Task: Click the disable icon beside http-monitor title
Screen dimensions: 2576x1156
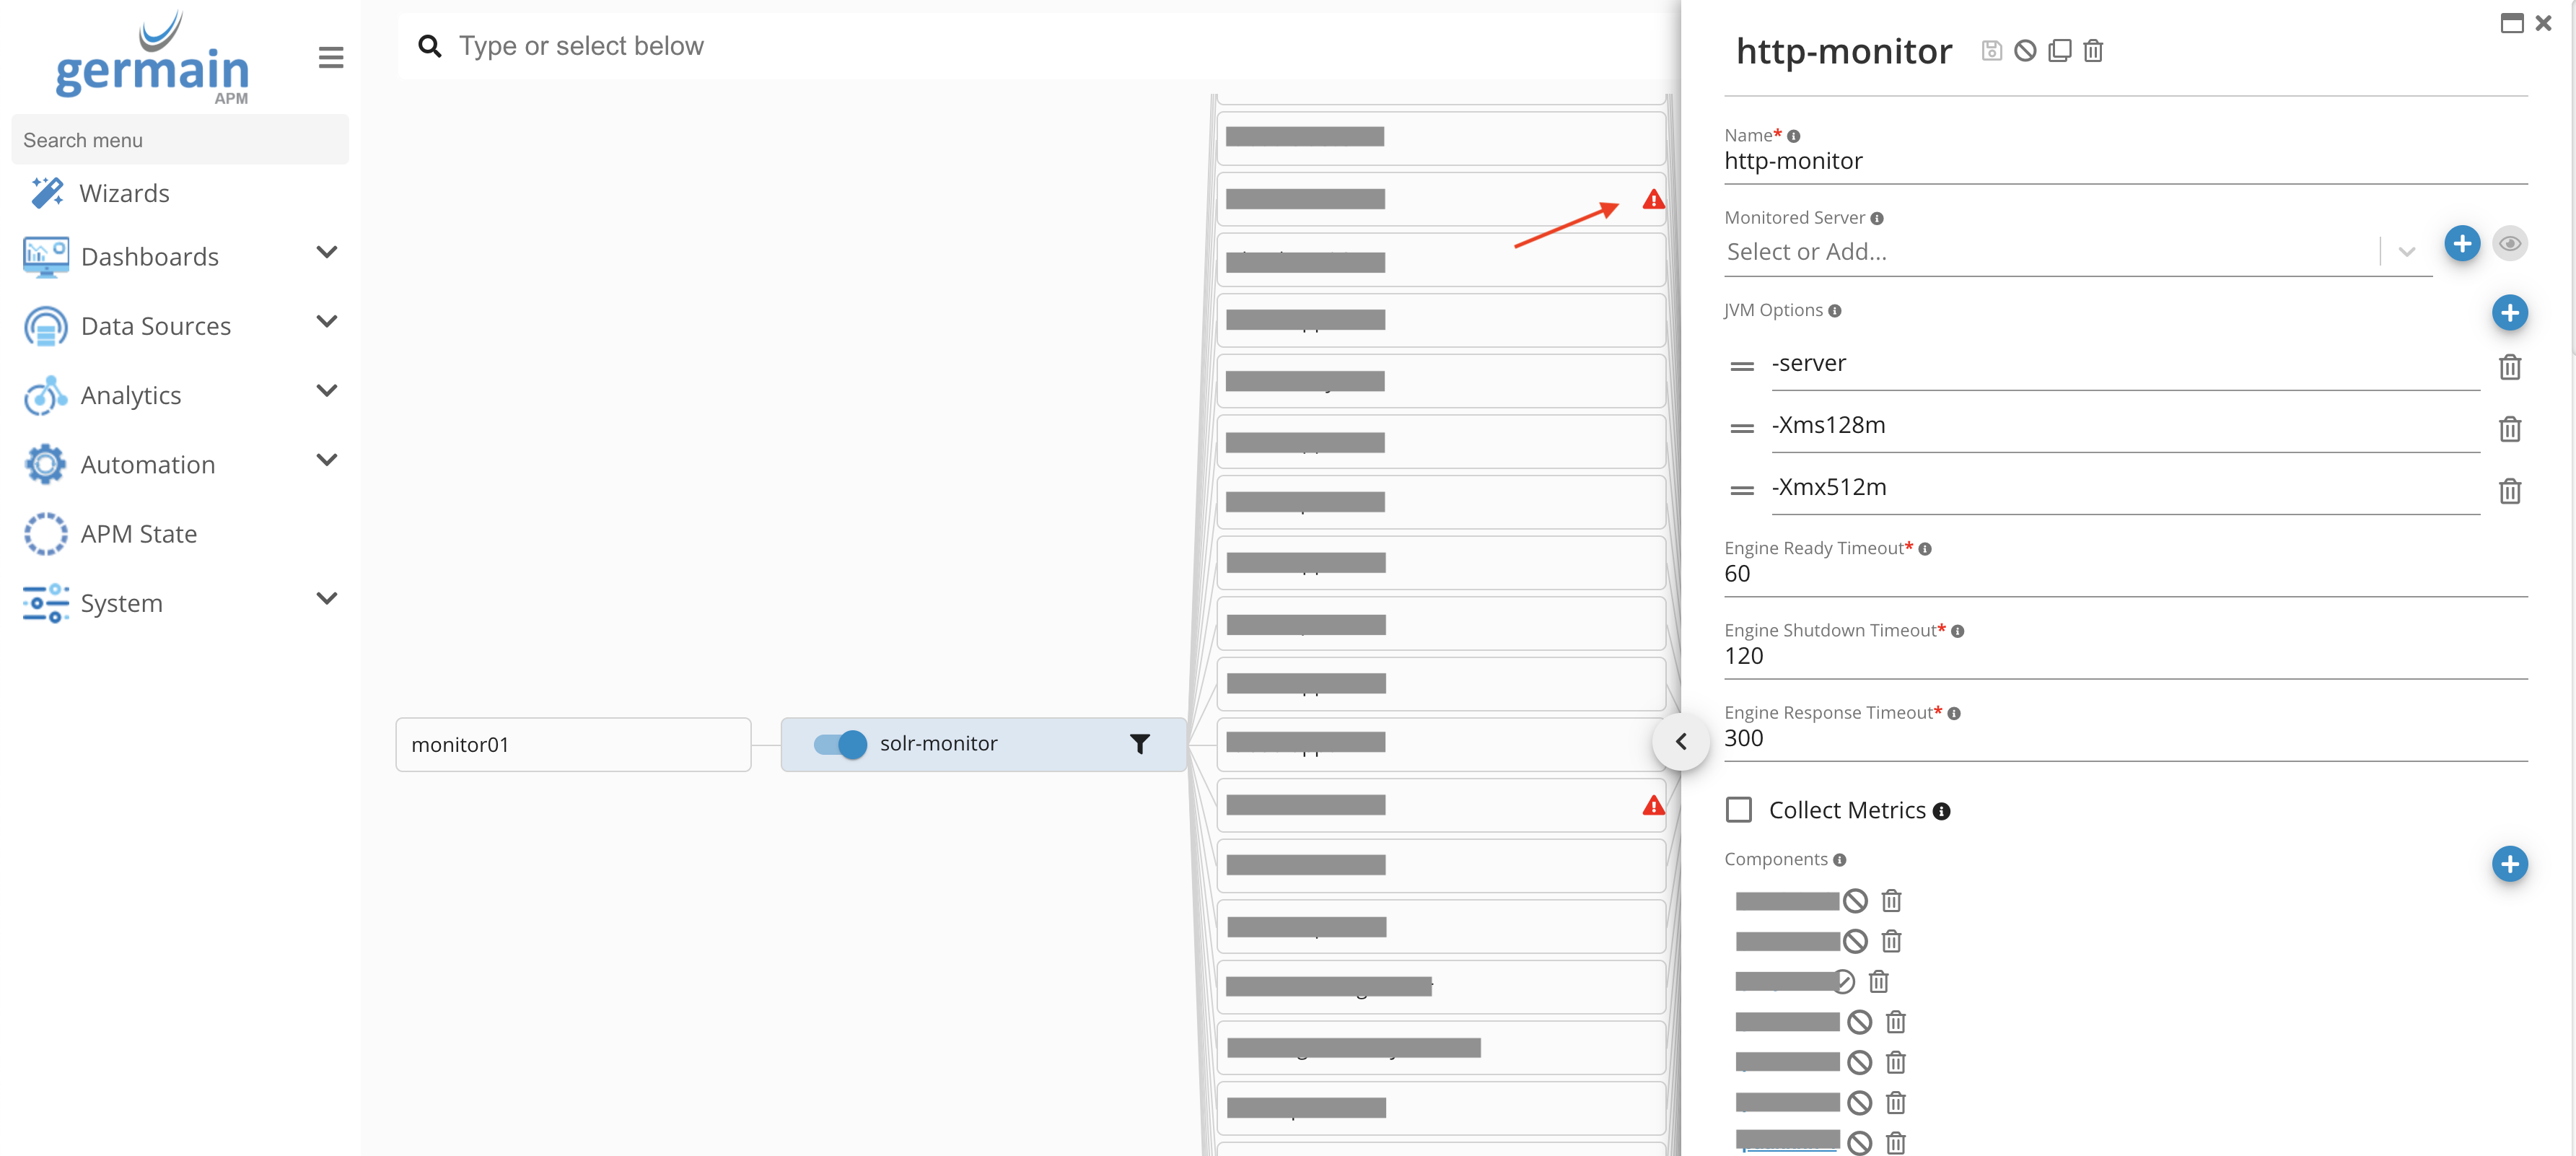Action: (x=2025, y=50)
